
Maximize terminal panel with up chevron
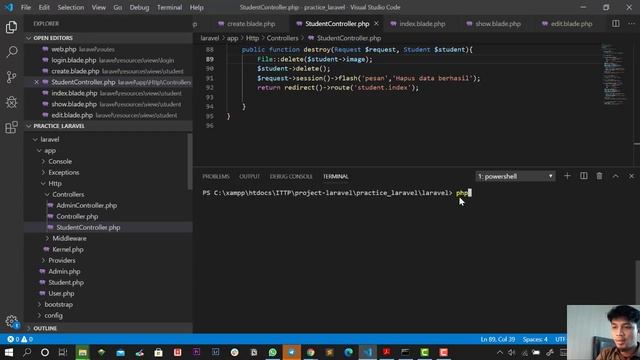[616, 176]
